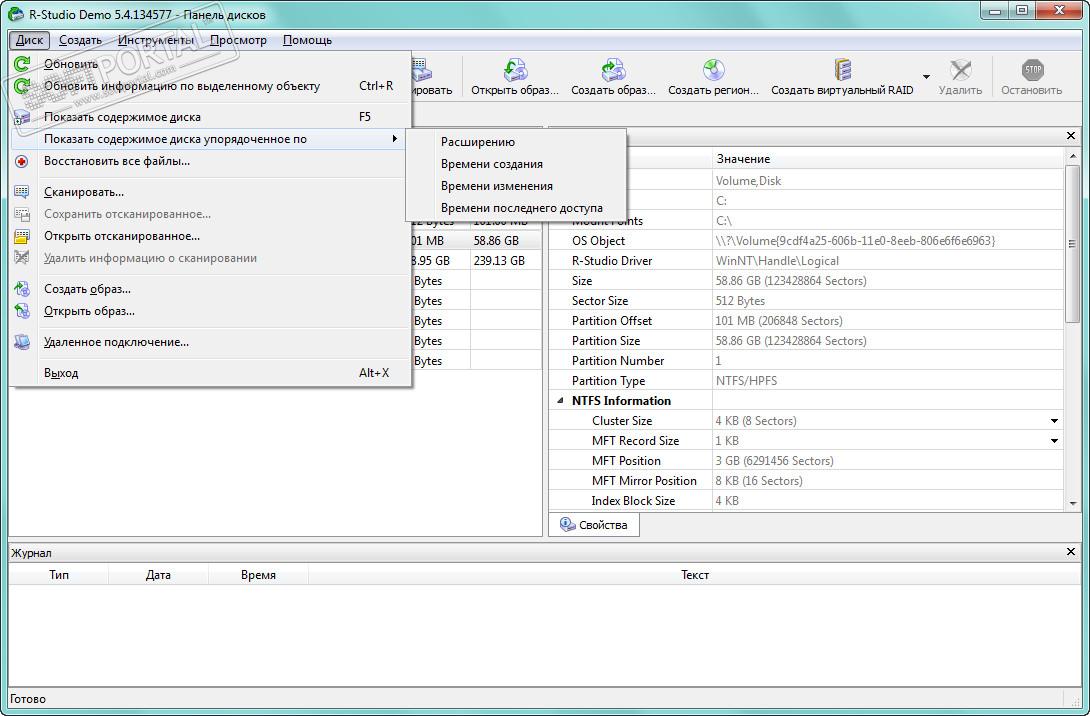The height and width of the screenshot is (716, 1090).
Task: Switch to the Свойства tab
Action: coord(594,526)
